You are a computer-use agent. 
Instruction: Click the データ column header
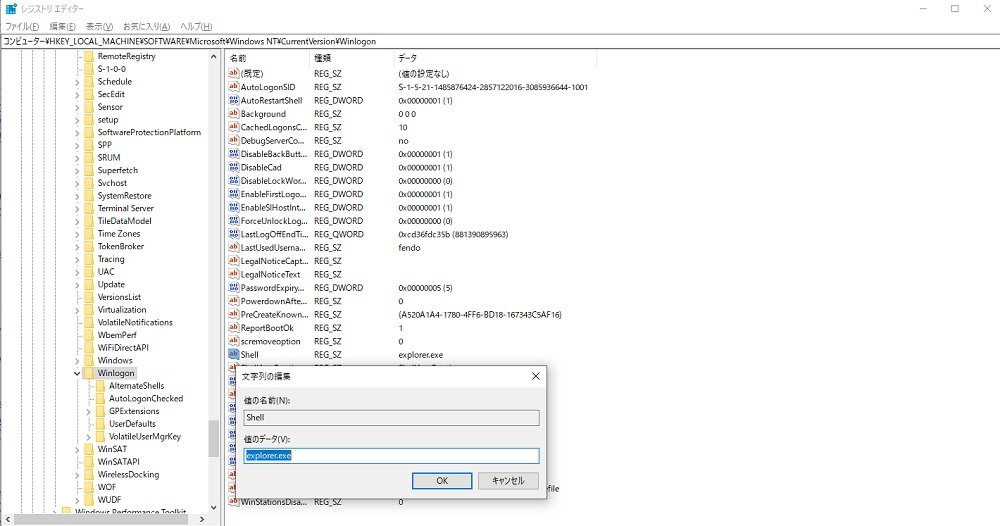coord(408,58)
